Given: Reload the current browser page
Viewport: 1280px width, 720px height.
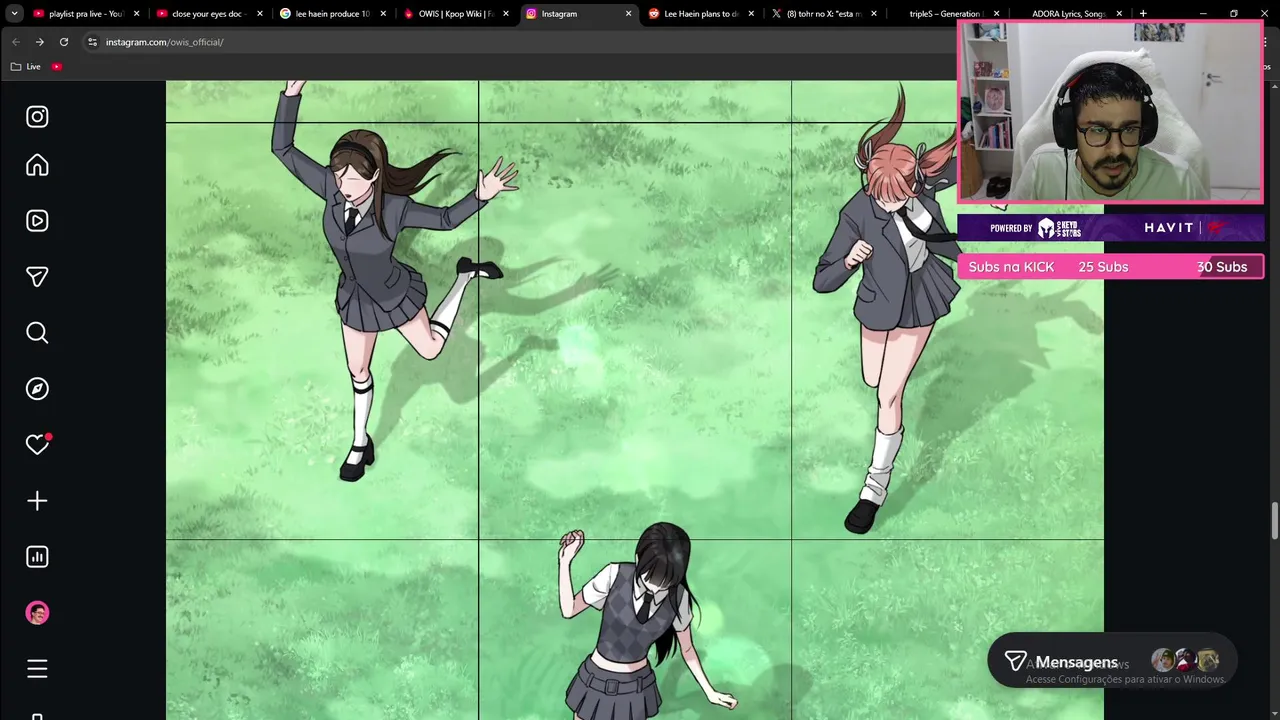Looking at the screenshot, I should [x=64, y=42].
